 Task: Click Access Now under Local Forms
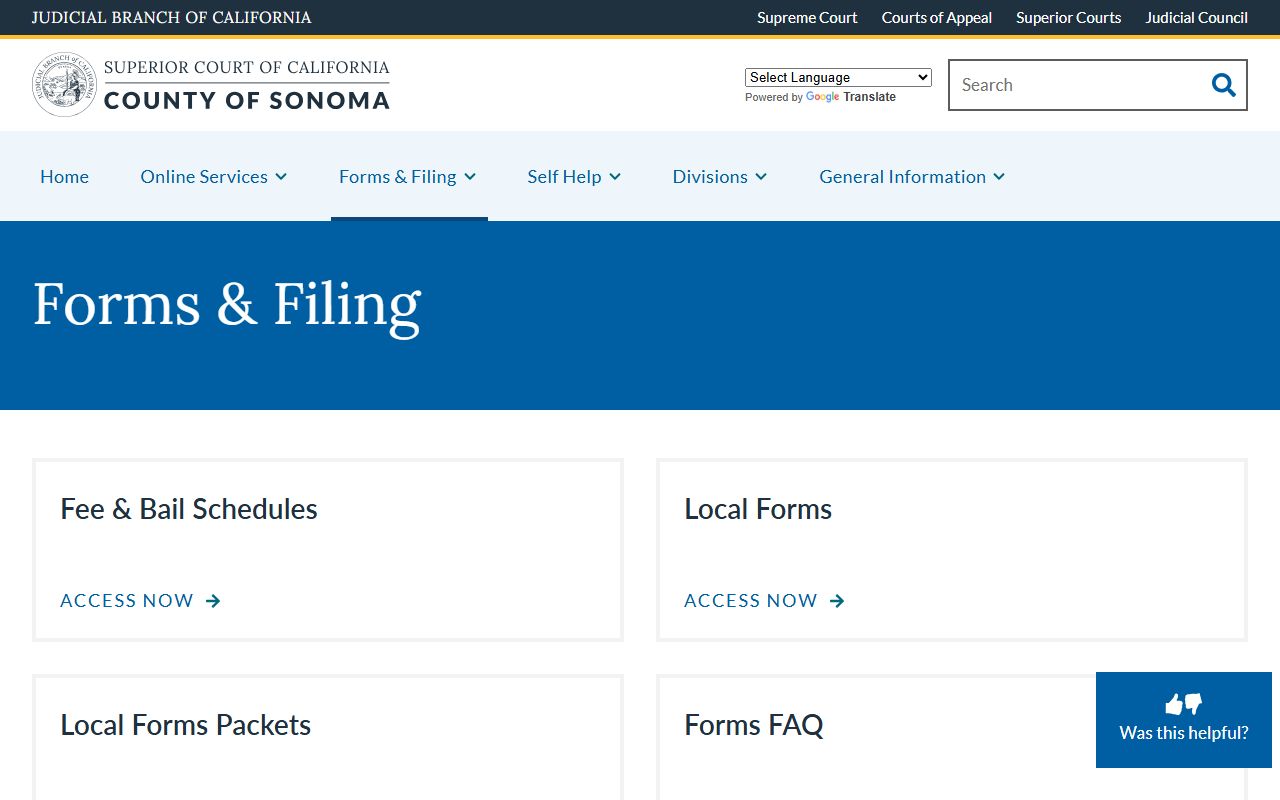tap(751, 601)
